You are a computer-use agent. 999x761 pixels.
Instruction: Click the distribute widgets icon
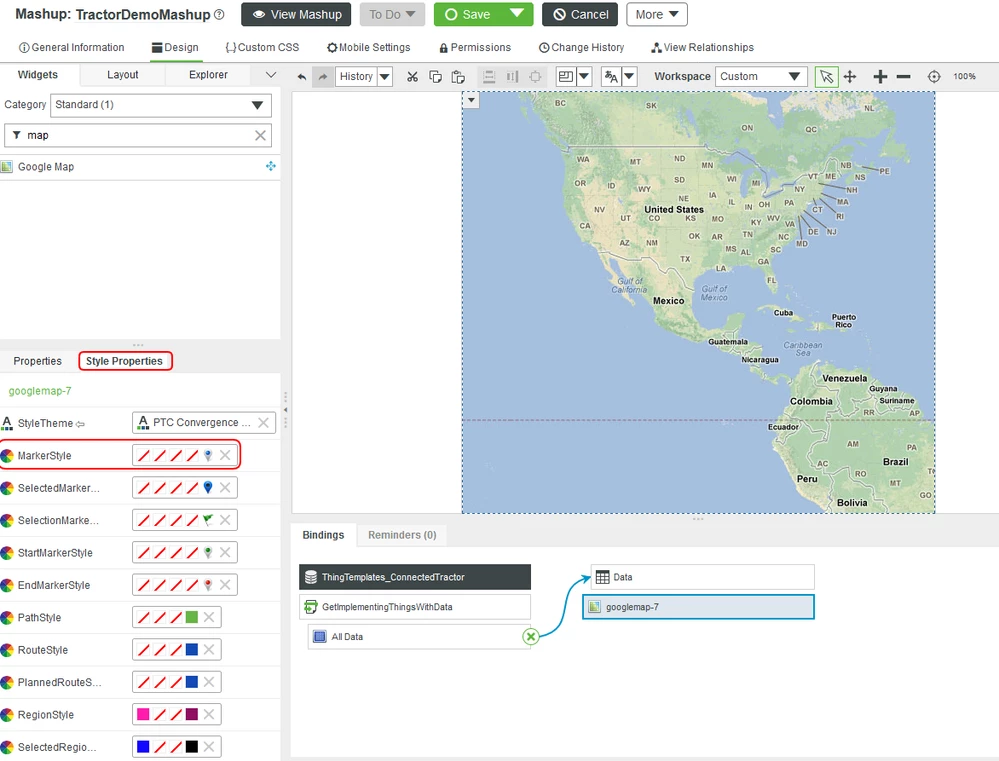point(512,77)
